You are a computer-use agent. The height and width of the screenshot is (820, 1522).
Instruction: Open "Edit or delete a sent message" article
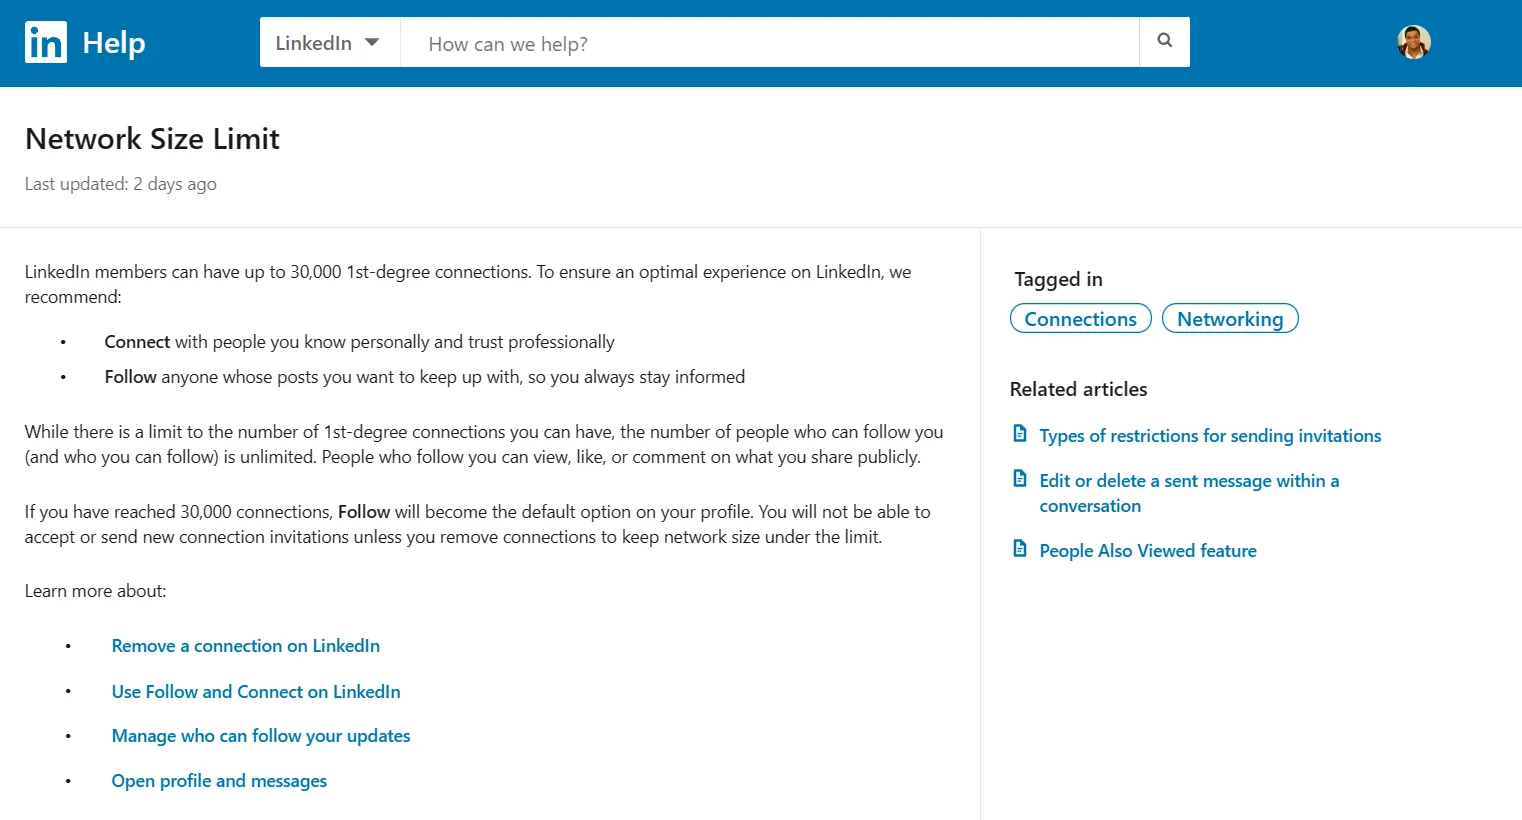pos(1189,493)
